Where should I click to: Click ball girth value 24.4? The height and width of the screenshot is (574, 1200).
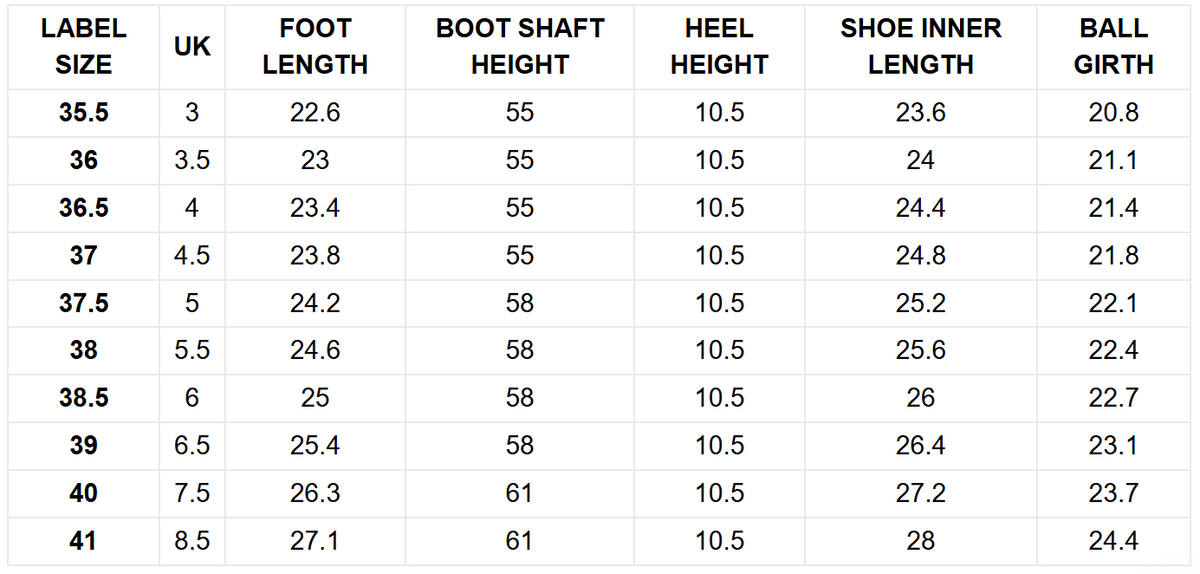[x=1113, y=541]
